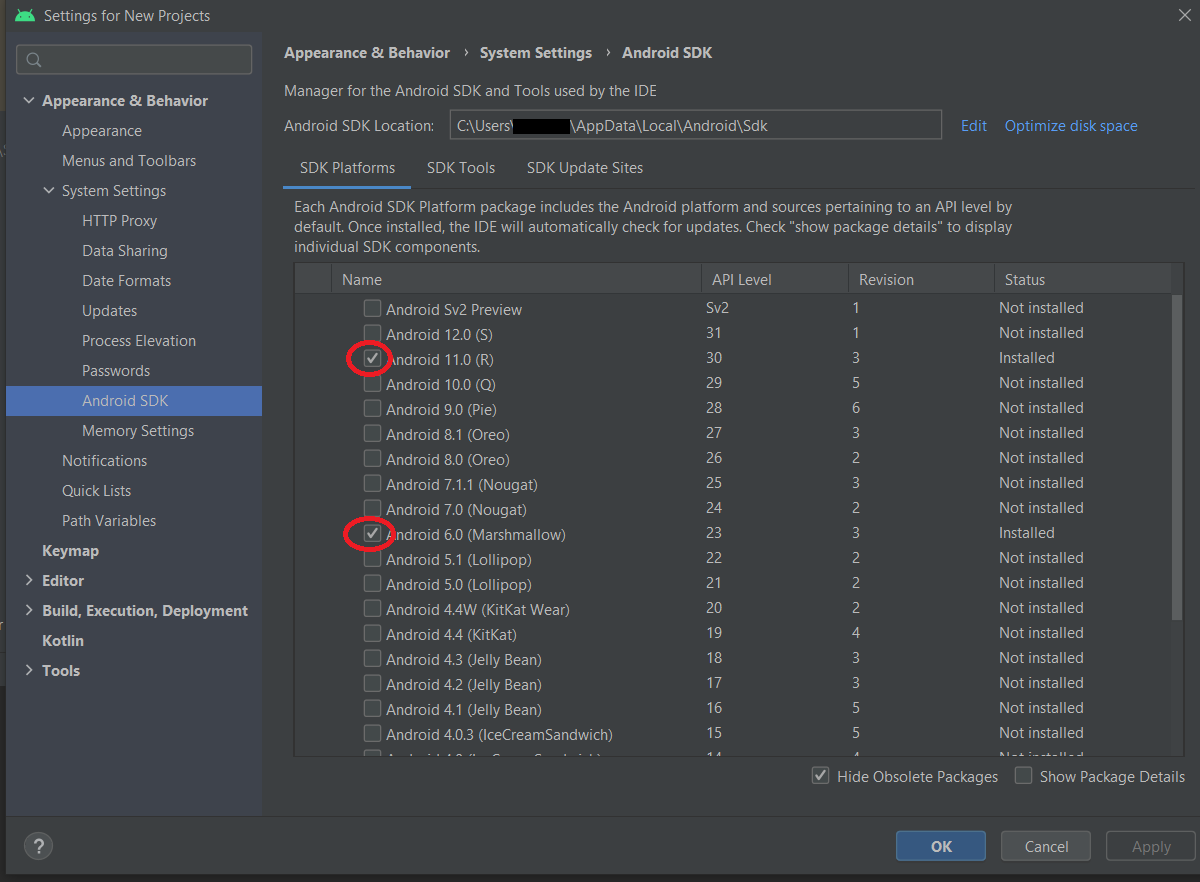The height and width of the screenshot is (882, 1200).
Task: Sort by the API Level column header
Action: (x=775, y=279)
